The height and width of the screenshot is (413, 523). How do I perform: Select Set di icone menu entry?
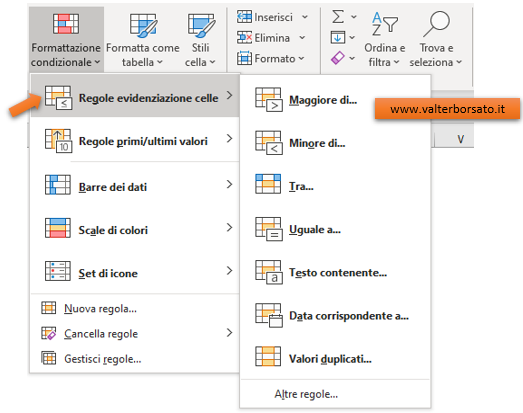(x=135, y=272)
